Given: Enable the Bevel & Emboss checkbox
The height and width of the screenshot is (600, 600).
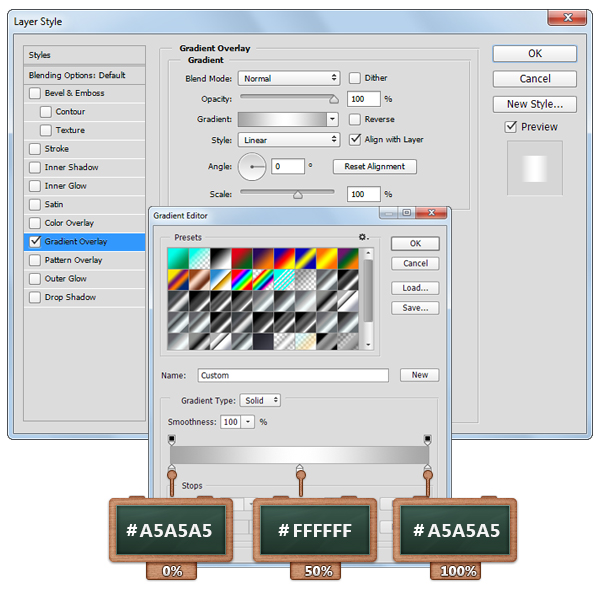Looking at the screenshot, I should pos(35,93).
